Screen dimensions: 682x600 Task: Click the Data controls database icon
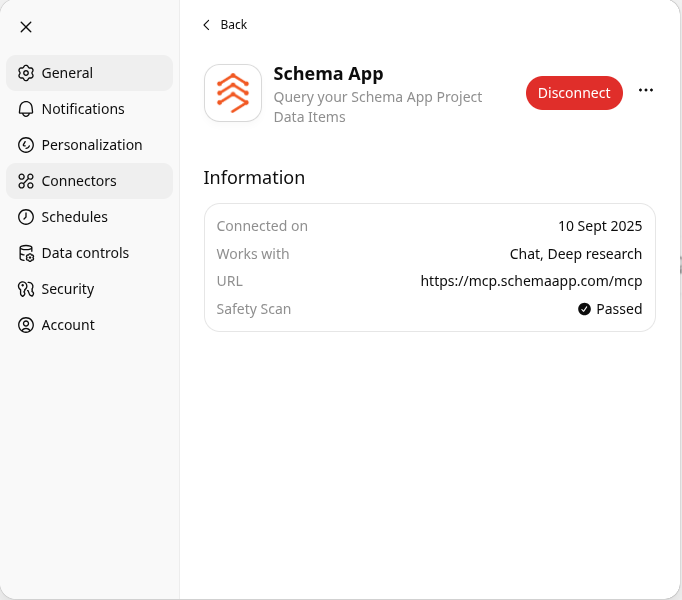click(x=26, y=253)
